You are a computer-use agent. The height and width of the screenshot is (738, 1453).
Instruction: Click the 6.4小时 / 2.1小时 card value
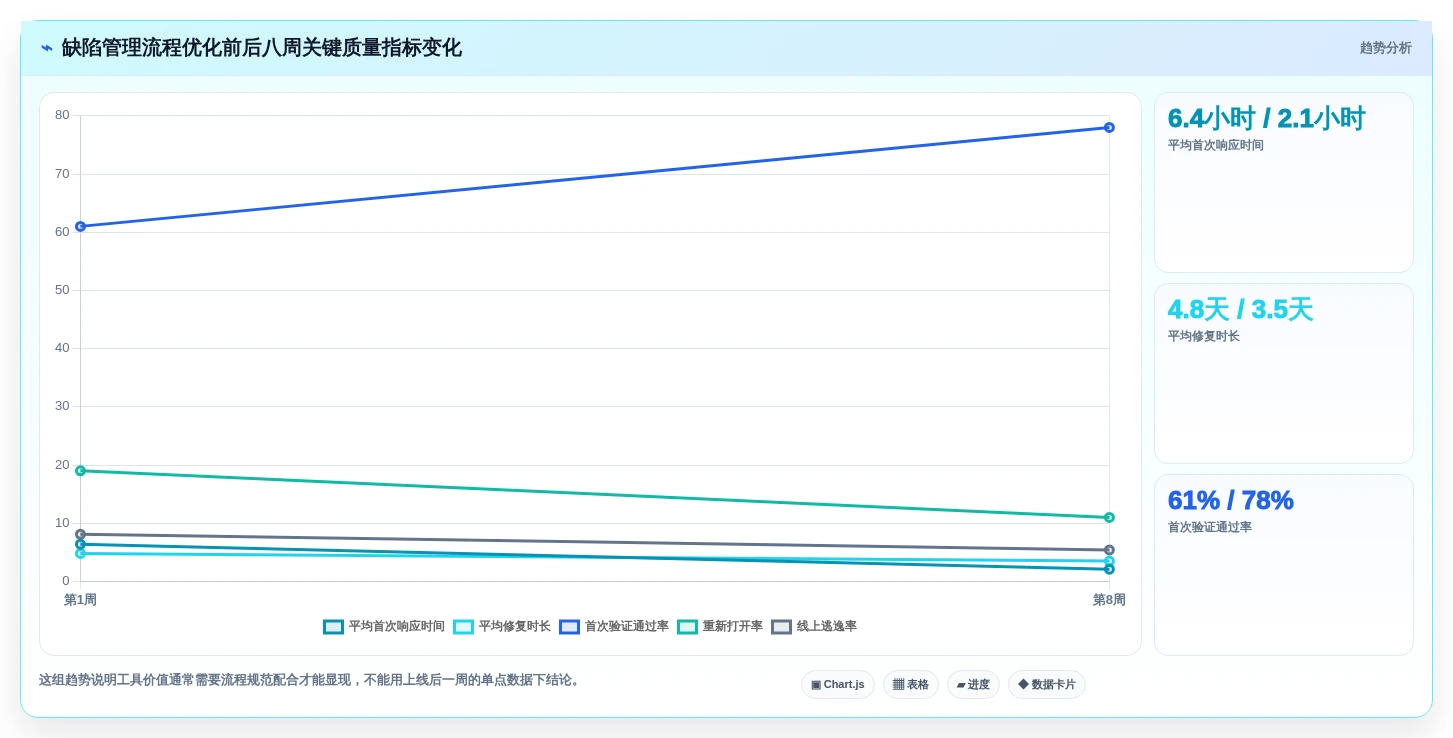click(x=1266, y=118)
